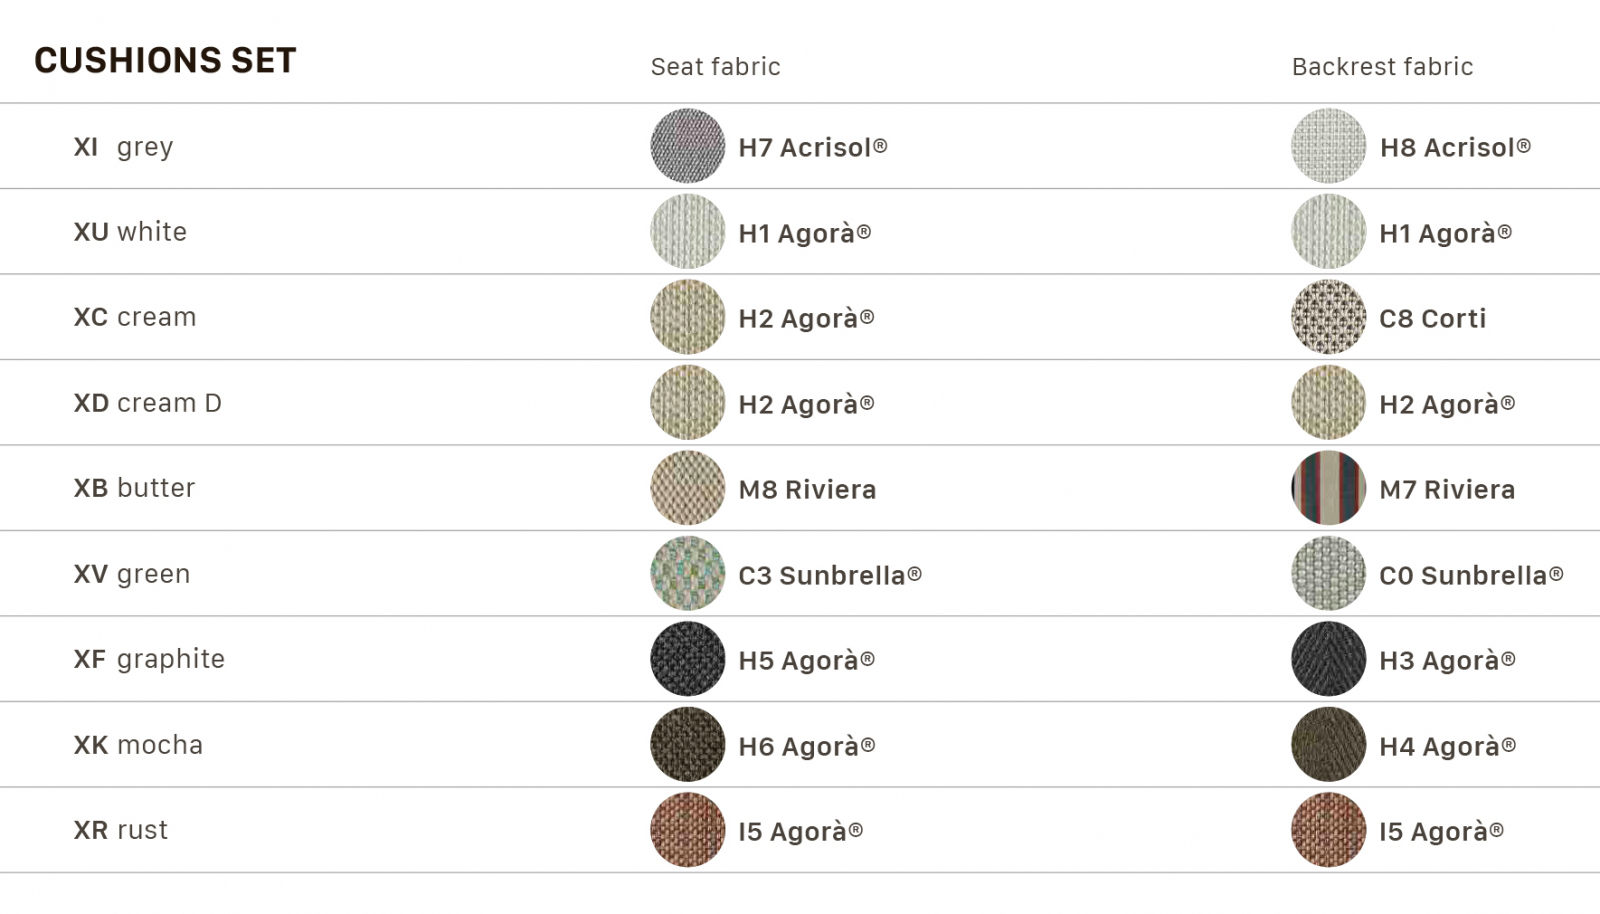Select the H7 Acrisol grey seat fabric swatch
Screen dimensions: 1600x914
[688, 146]
